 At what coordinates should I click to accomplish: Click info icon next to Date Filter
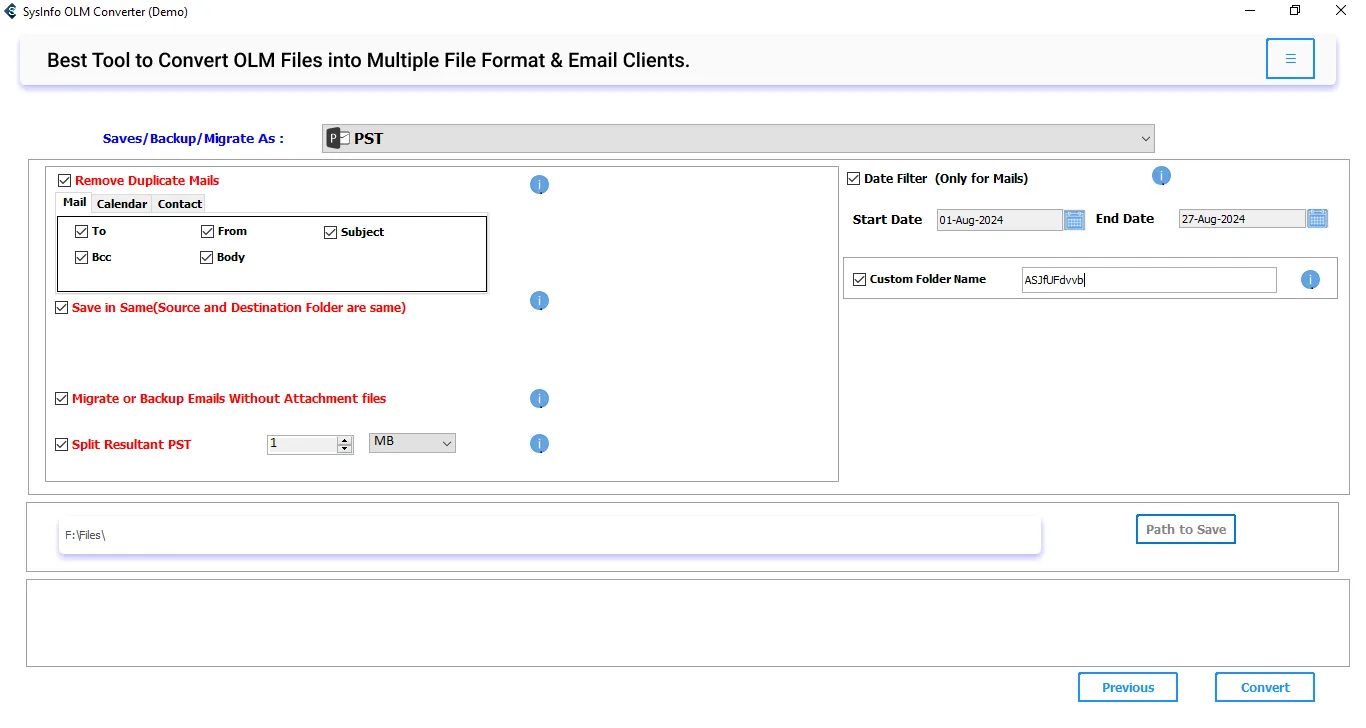1161,176
